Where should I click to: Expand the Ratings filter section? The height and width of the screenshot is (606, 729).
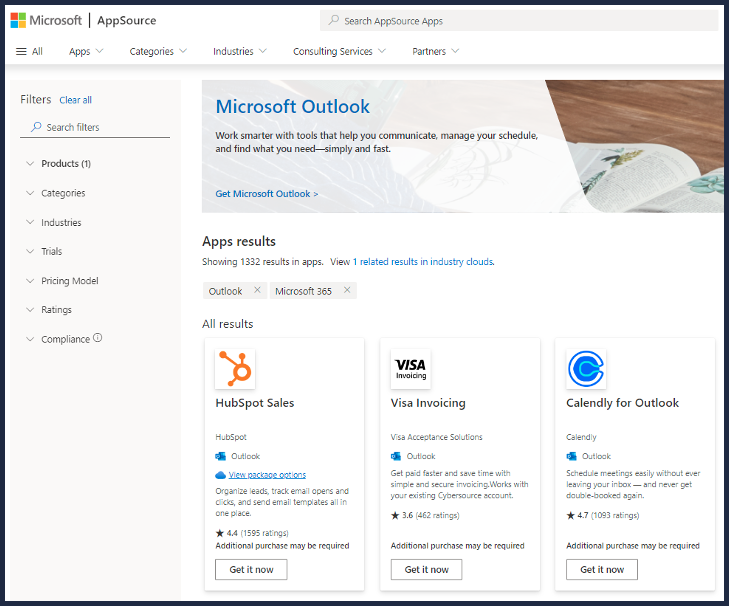pos(56,310)
